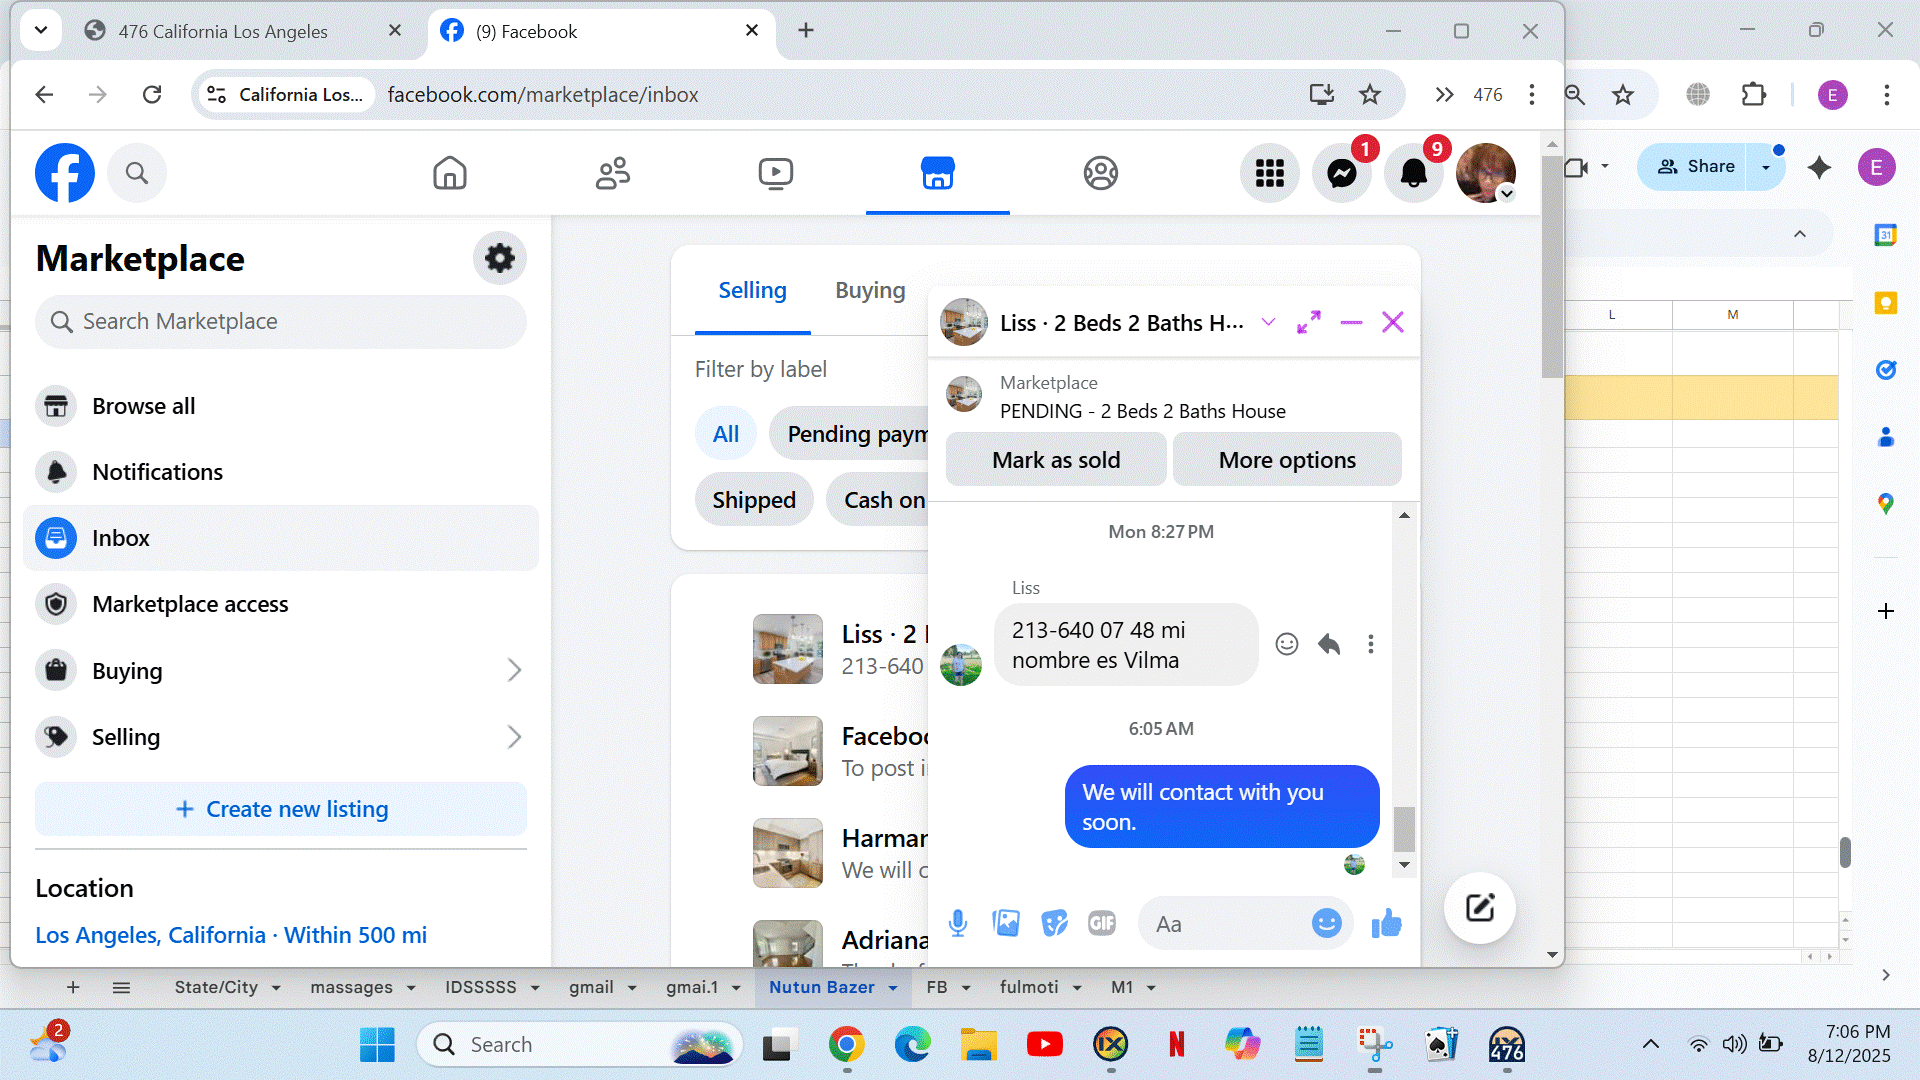Send thumbs up like in chat
Screen dimensions: 1920x1080
coord(1386,923)
